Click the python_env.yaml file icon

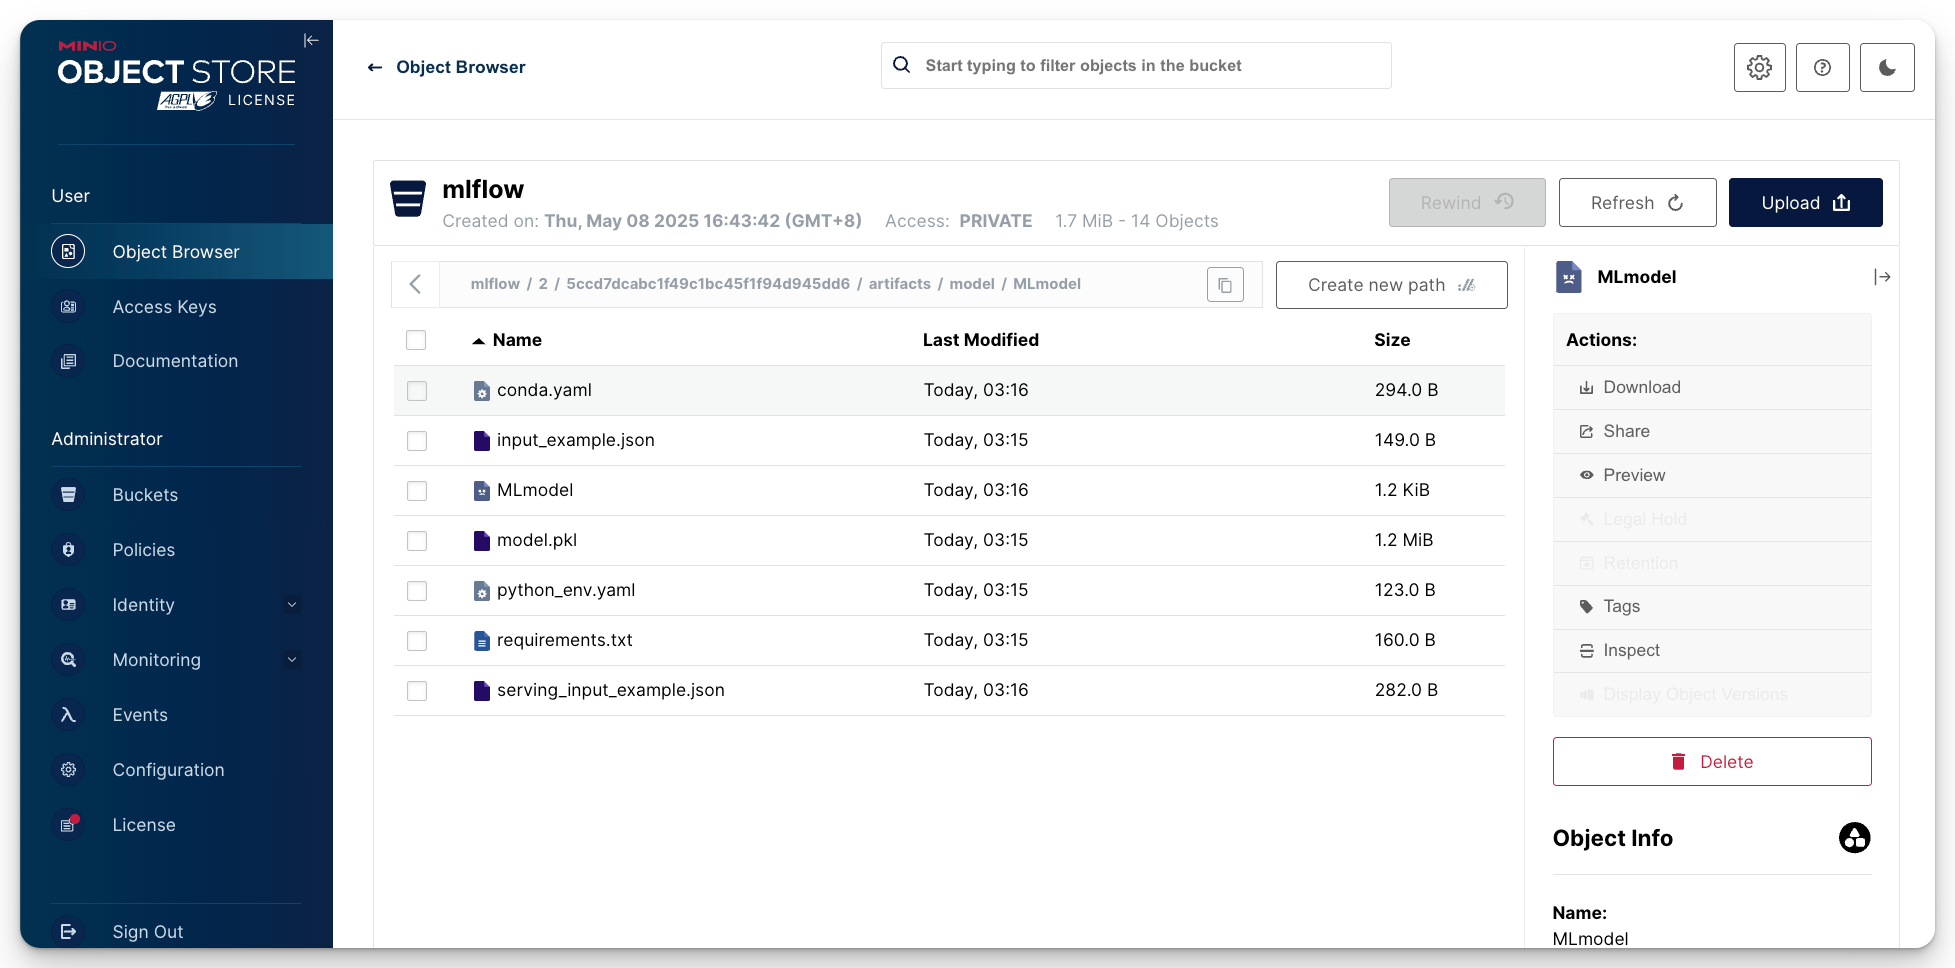pyautogui.click(x=482, y=590)
